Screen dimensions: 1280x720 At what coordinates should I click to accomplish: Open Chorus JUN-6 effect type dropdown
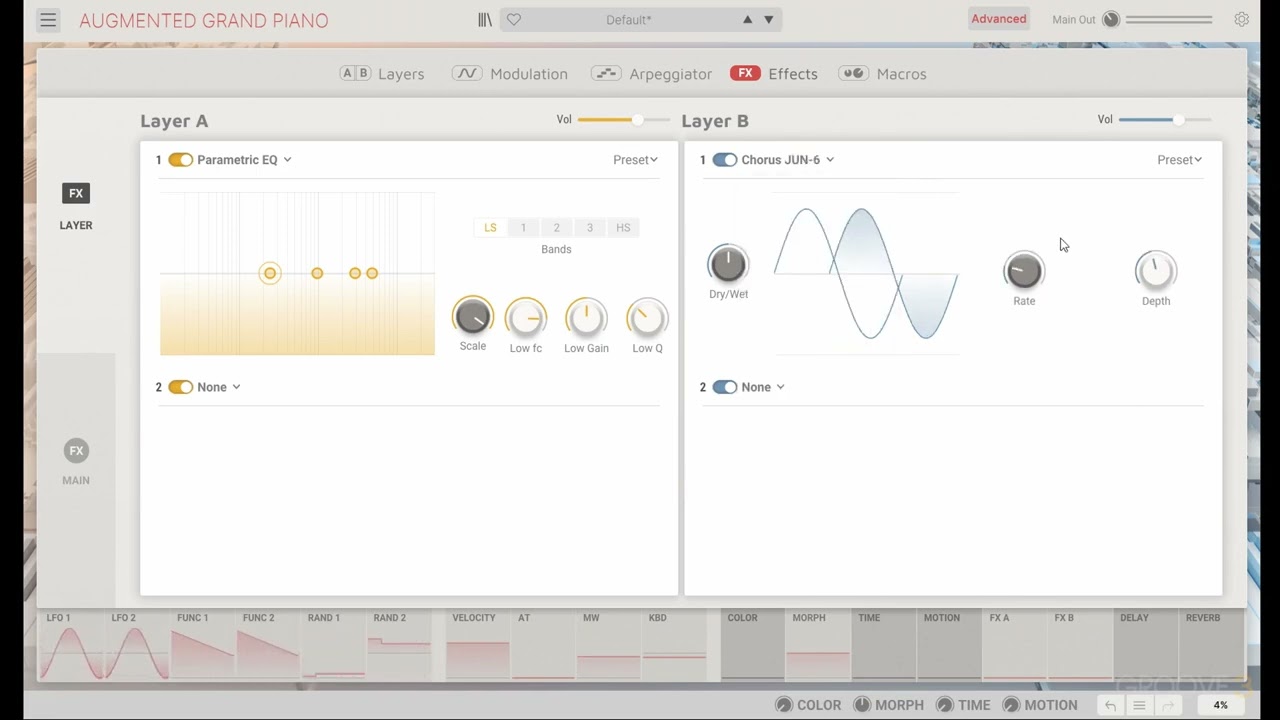pyautogui.click(x=787, y=160)
